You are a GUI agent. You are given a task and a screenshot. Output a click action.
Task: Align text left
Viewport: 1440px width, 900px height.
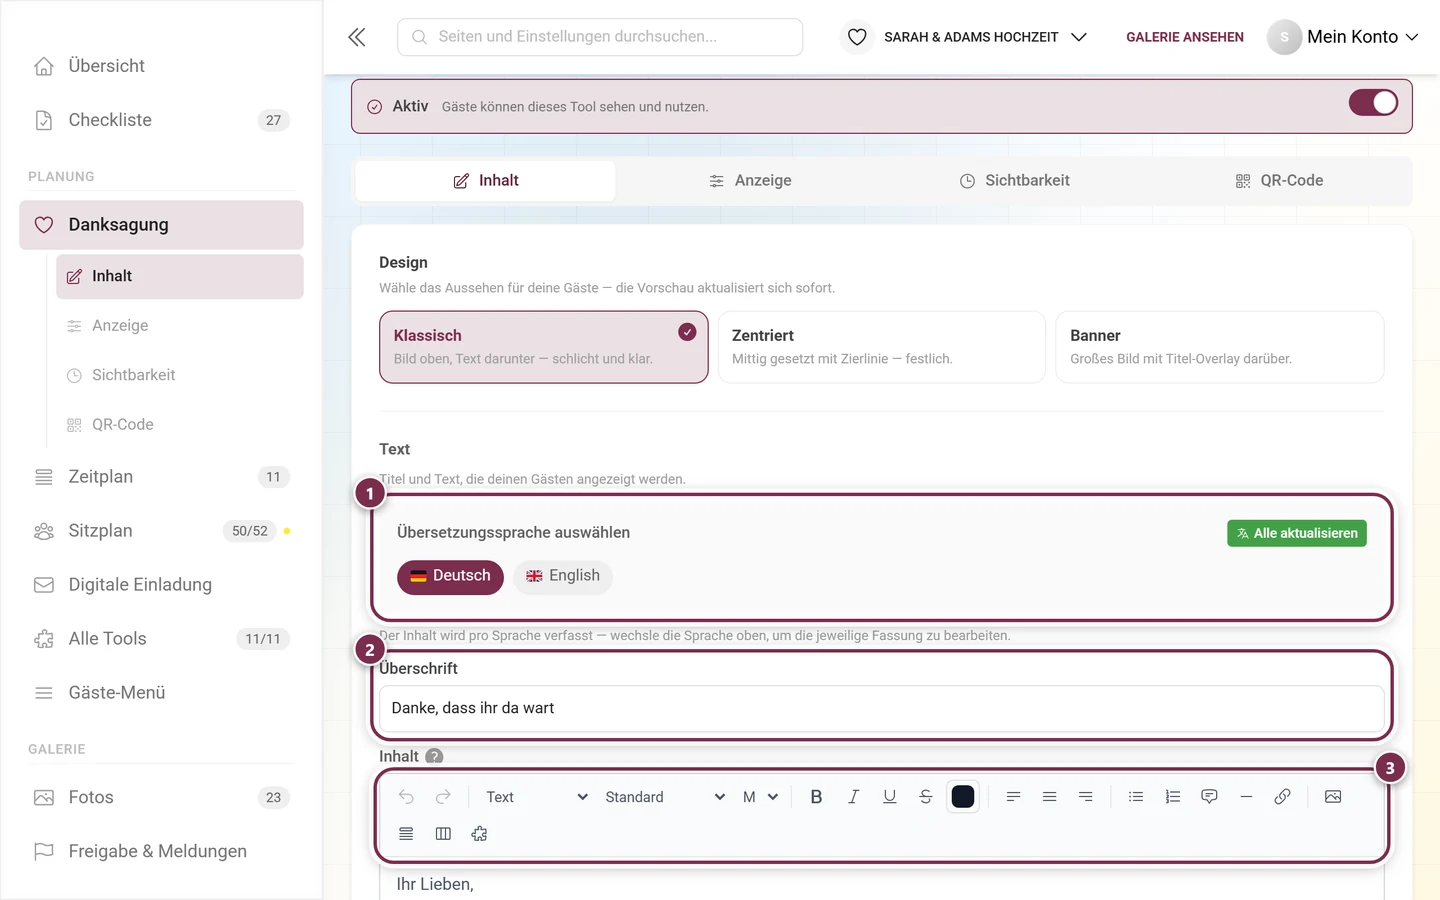click(1013, 797)
